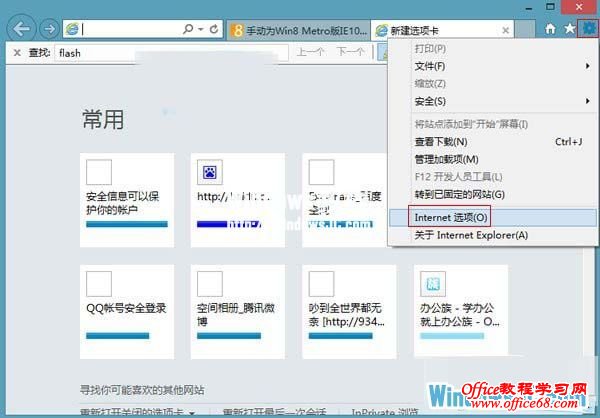Choose 打印(P) in tools menu
Viewport: 600px width, 418px height.
click(x=430, y=49)
